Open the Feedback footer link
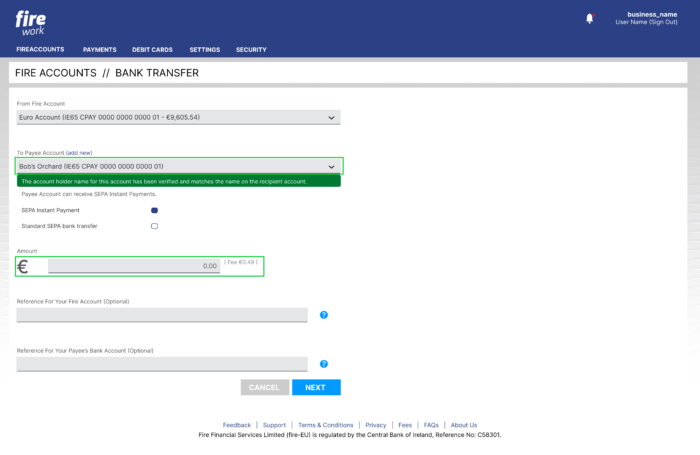Image resolution: width=700 pixels, height=455 pixels. (237, 425)
